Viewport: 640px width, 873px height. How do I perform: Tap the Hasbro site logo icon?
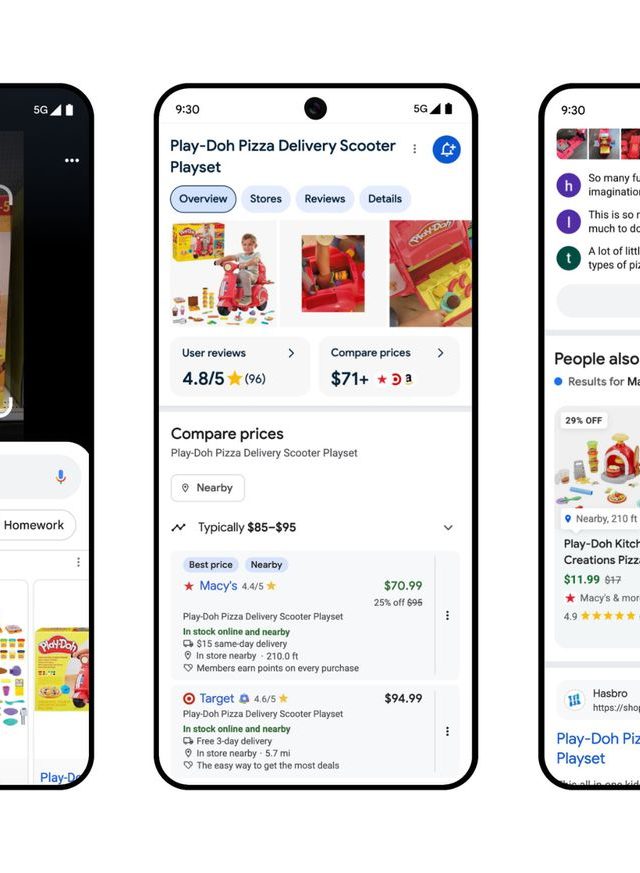pyautogui.click(x=574, y=700)
